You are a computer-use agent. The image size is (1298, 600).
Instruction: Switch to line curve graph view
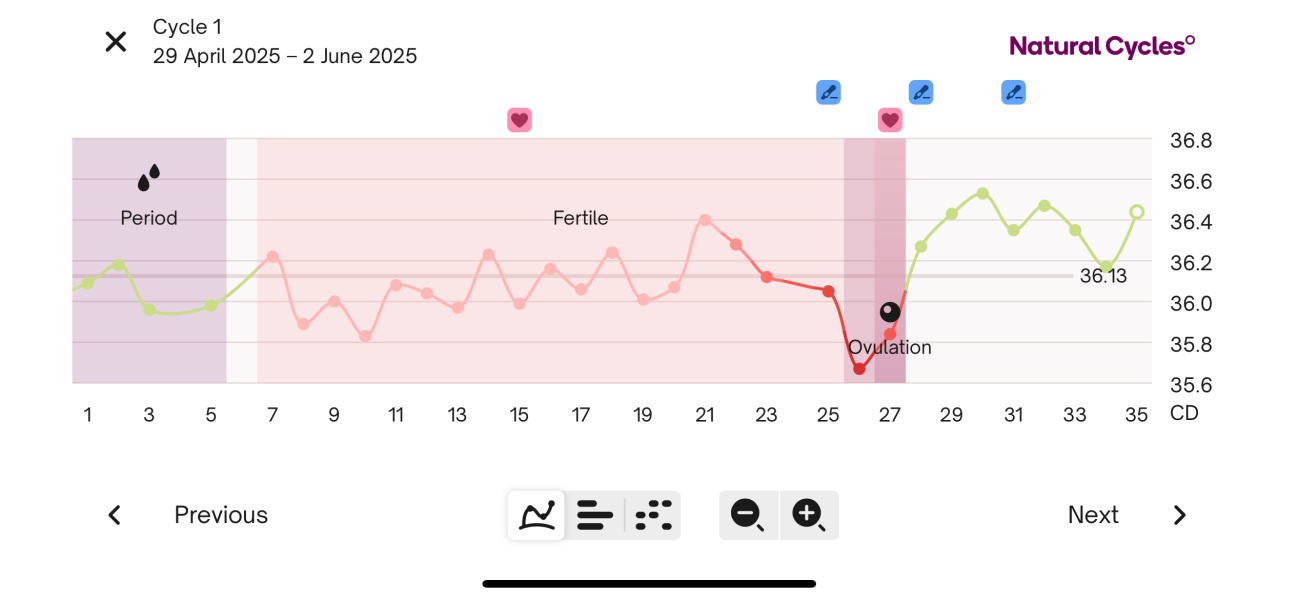pos(537,515)
